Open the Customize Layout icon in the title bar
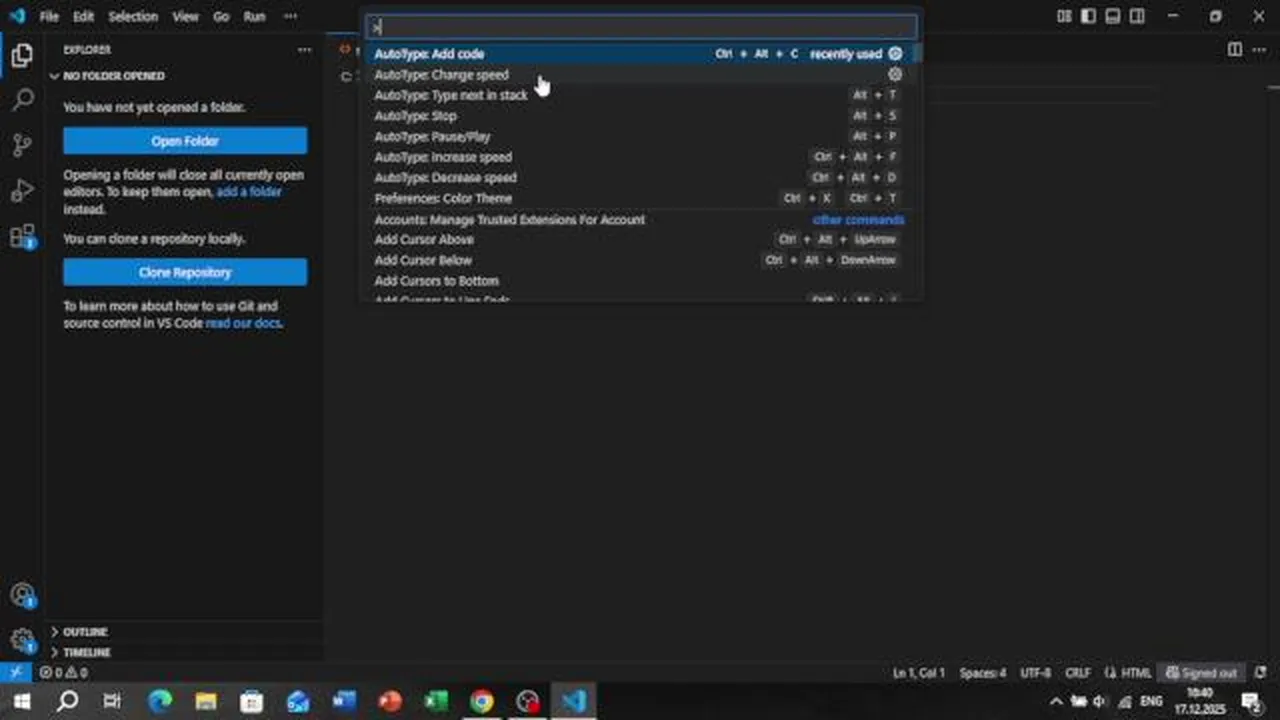Screen dimensions: 1280x720 (x=1064, y=16)
